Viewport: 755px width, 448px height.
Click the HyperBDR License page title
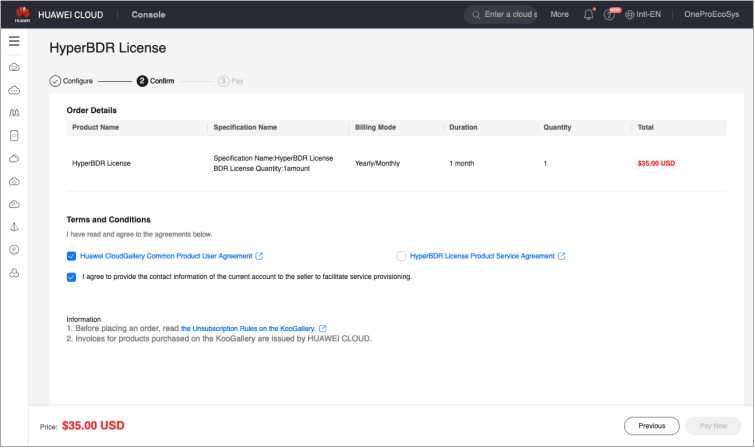pos(107,48)
